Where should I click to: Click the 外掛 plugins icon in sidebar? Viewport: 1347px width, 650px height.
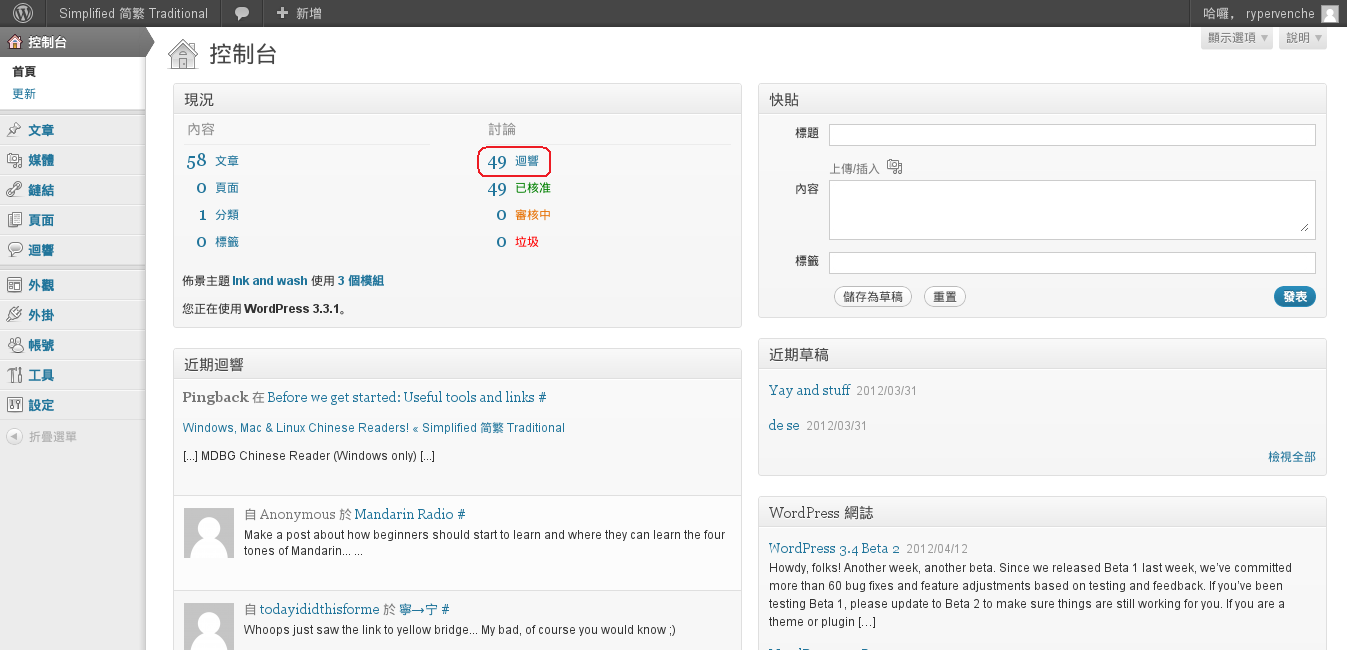(15, 315)
